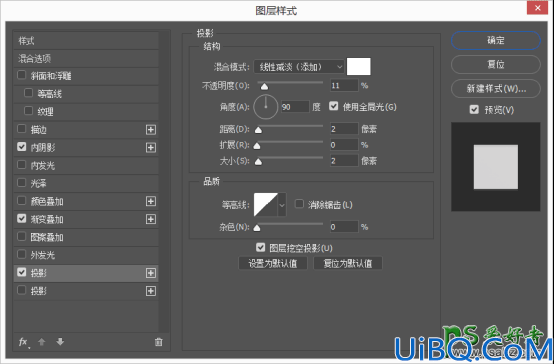Click plus icon on highlighted 投影 row
554x364 pixels.
pyautogui.click(x=151, y=273)
